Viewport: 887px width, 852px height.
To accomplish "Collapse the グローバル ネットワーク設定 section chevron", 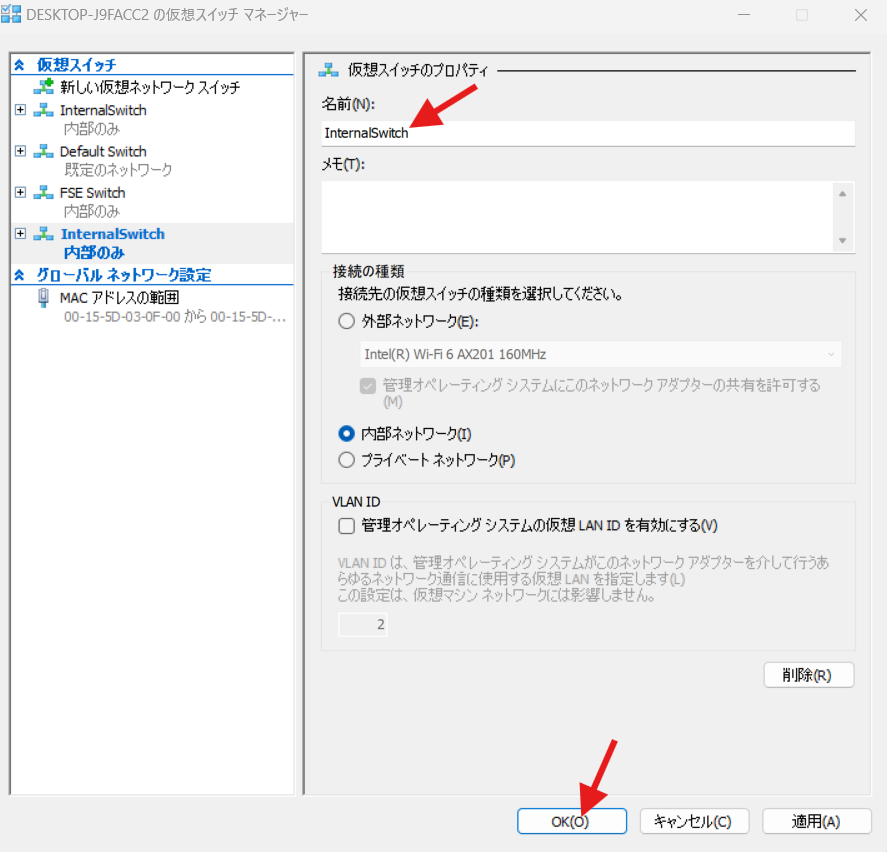I will [19, 275].
